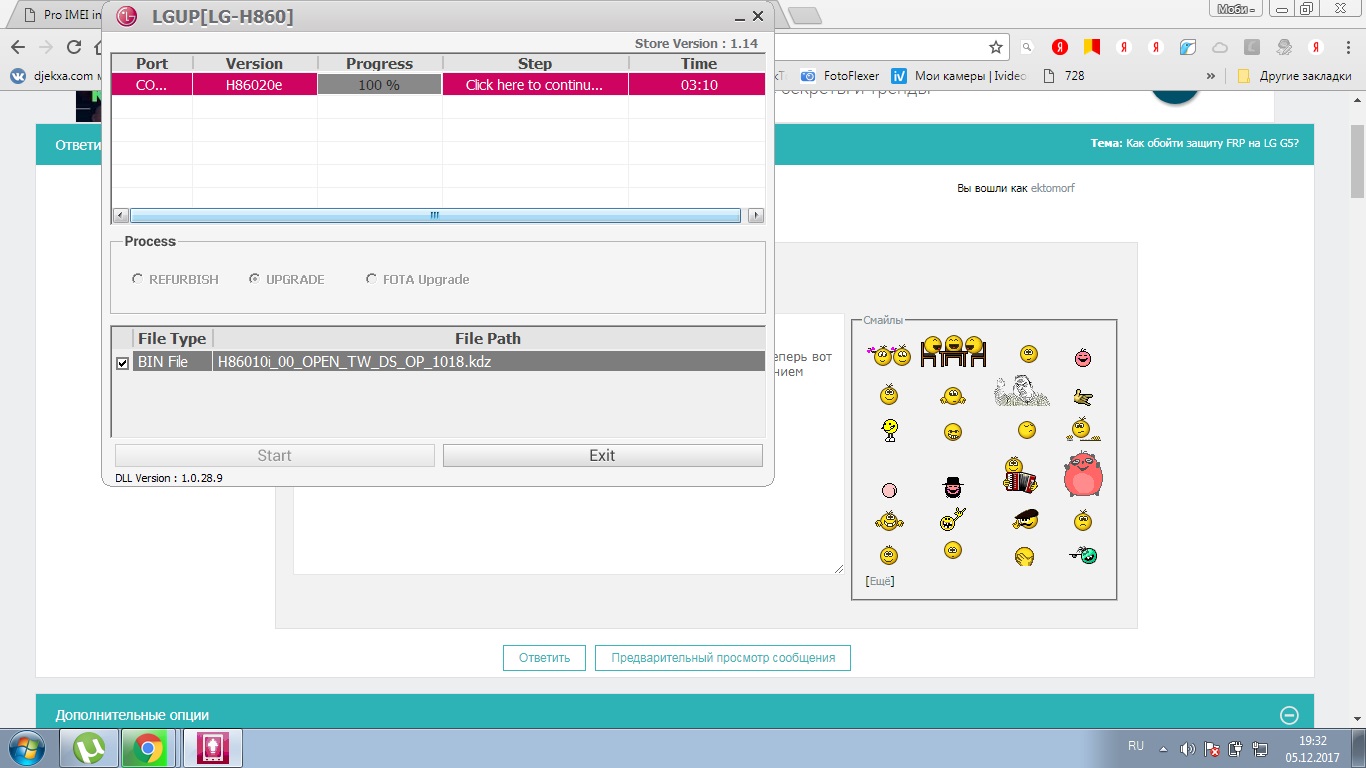Image resolution: width=1366 pixels, height=768 pixels.
Task: Click the accordion-playing smiley
Action: pos(1019,475)
